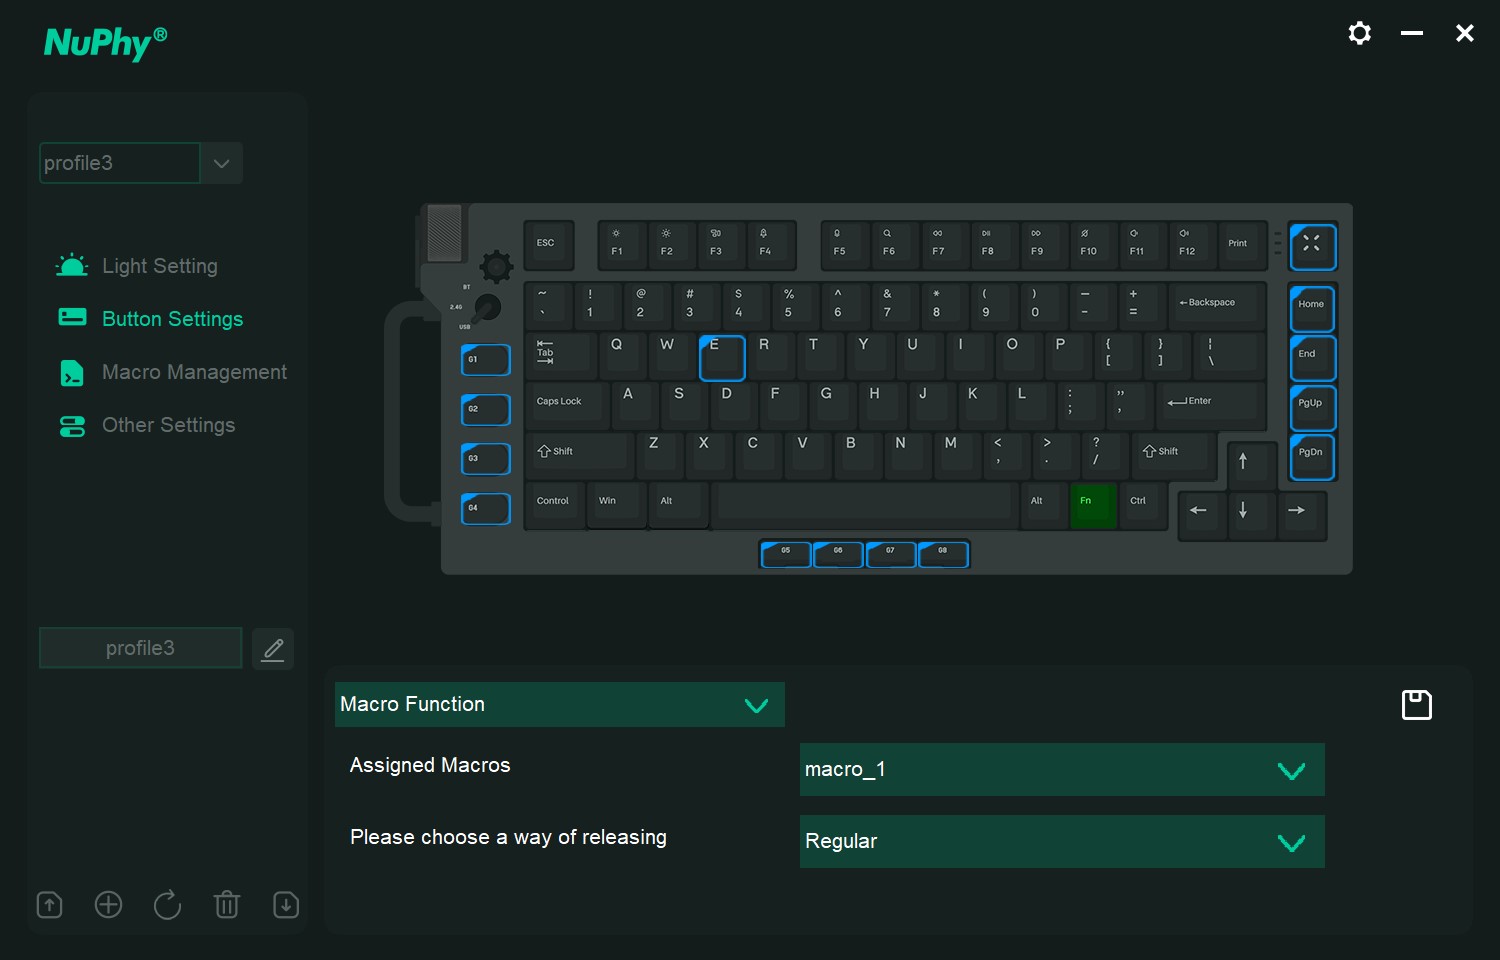Select the green Fn key on keyboard
The height and width of the screenshot is (960, 1500).
click(1092, 505)
